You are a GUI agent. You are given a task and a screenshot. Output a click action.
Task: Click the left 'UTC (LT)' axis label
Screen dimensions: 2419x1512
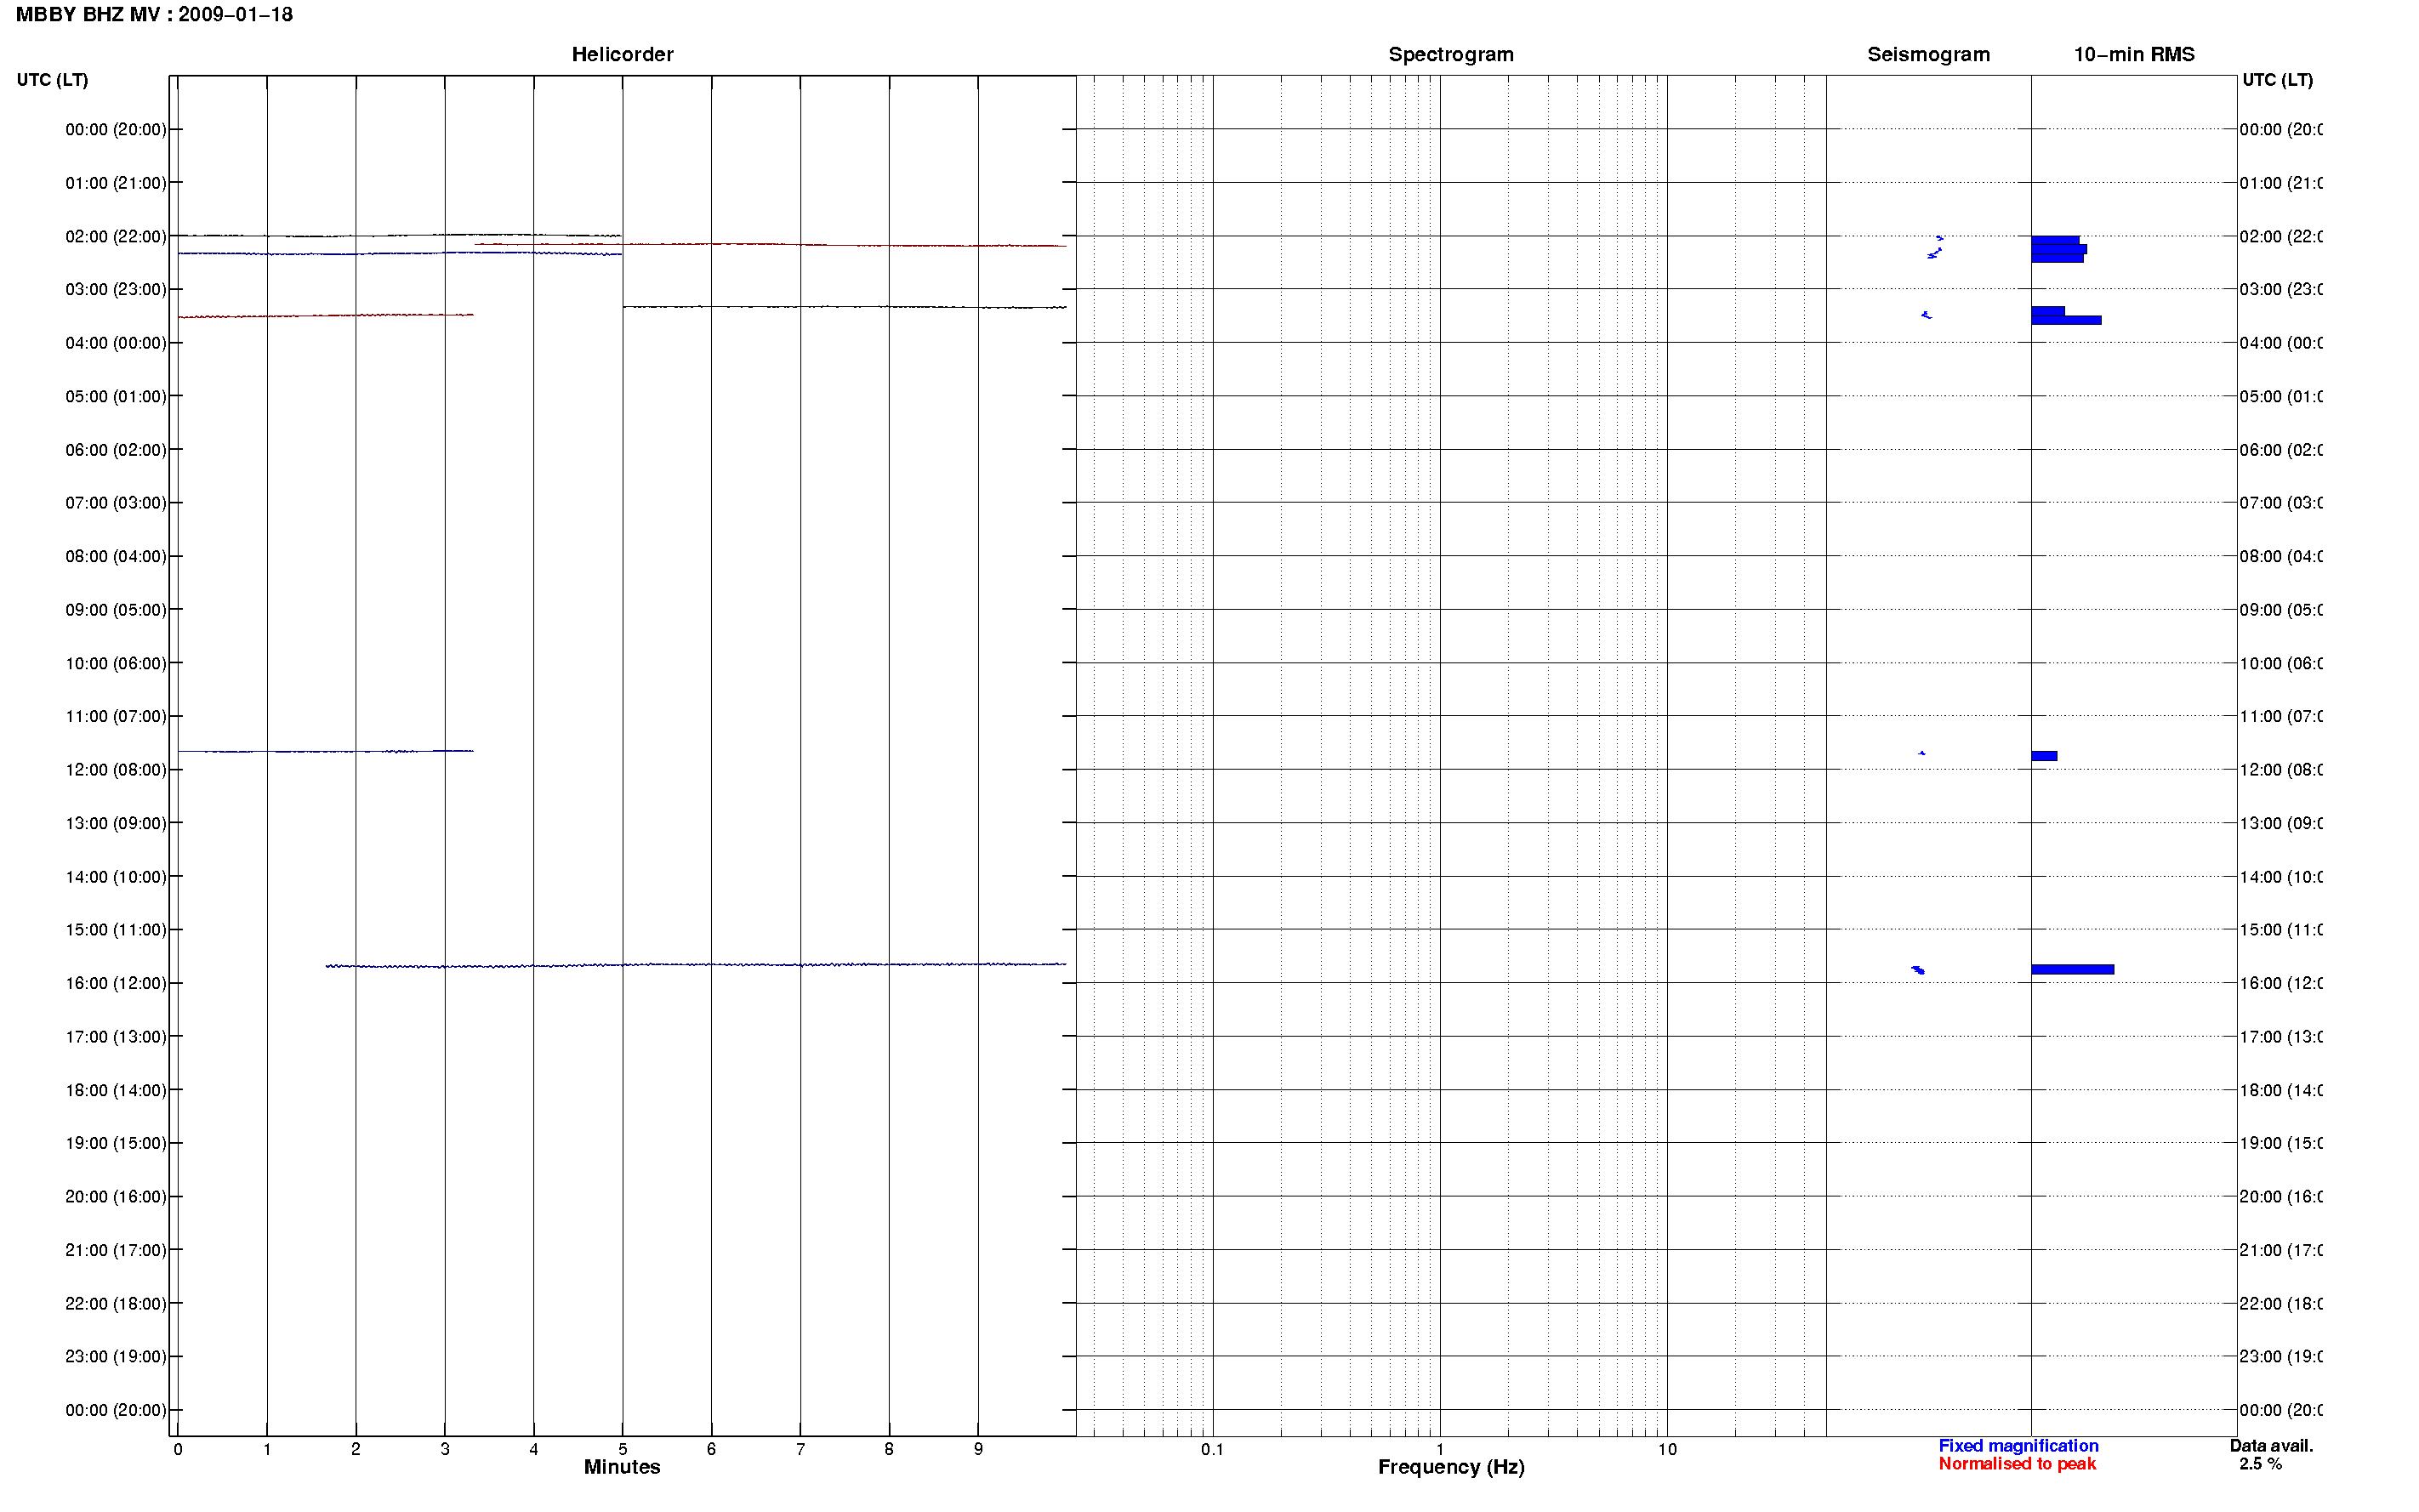coord(52,80)
